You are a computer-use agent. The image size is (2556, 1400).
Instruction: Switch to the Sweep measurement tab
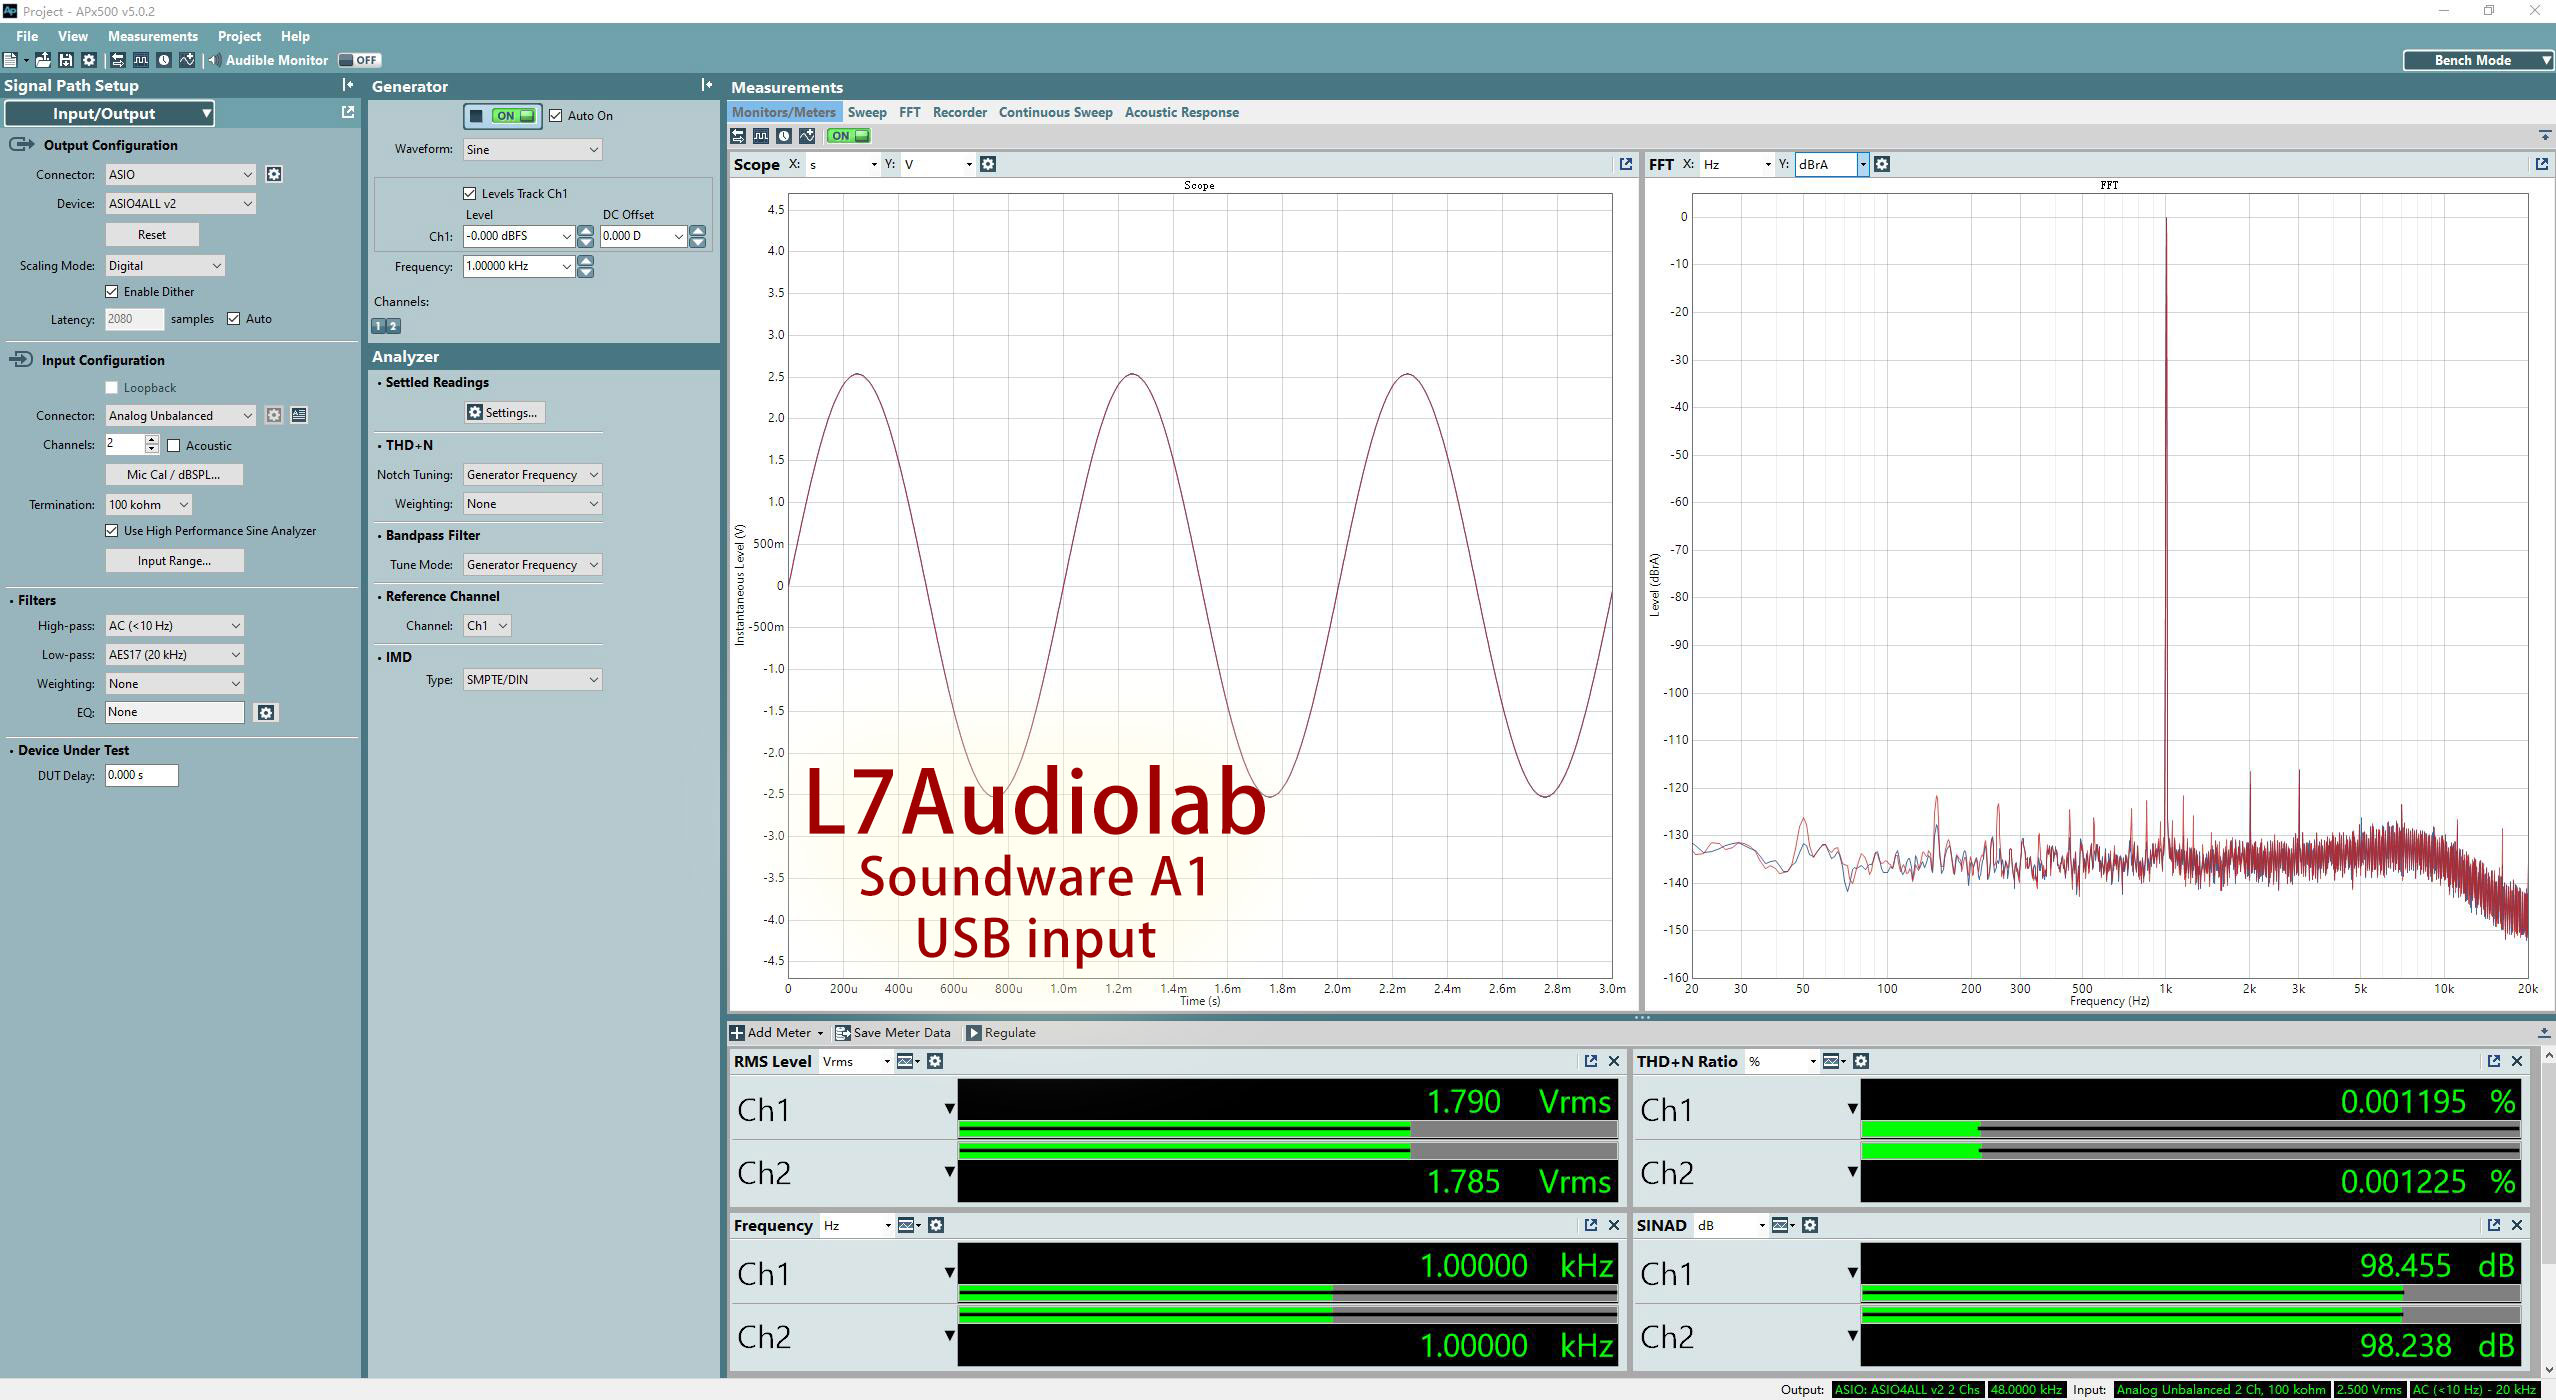tap(865, 112)
